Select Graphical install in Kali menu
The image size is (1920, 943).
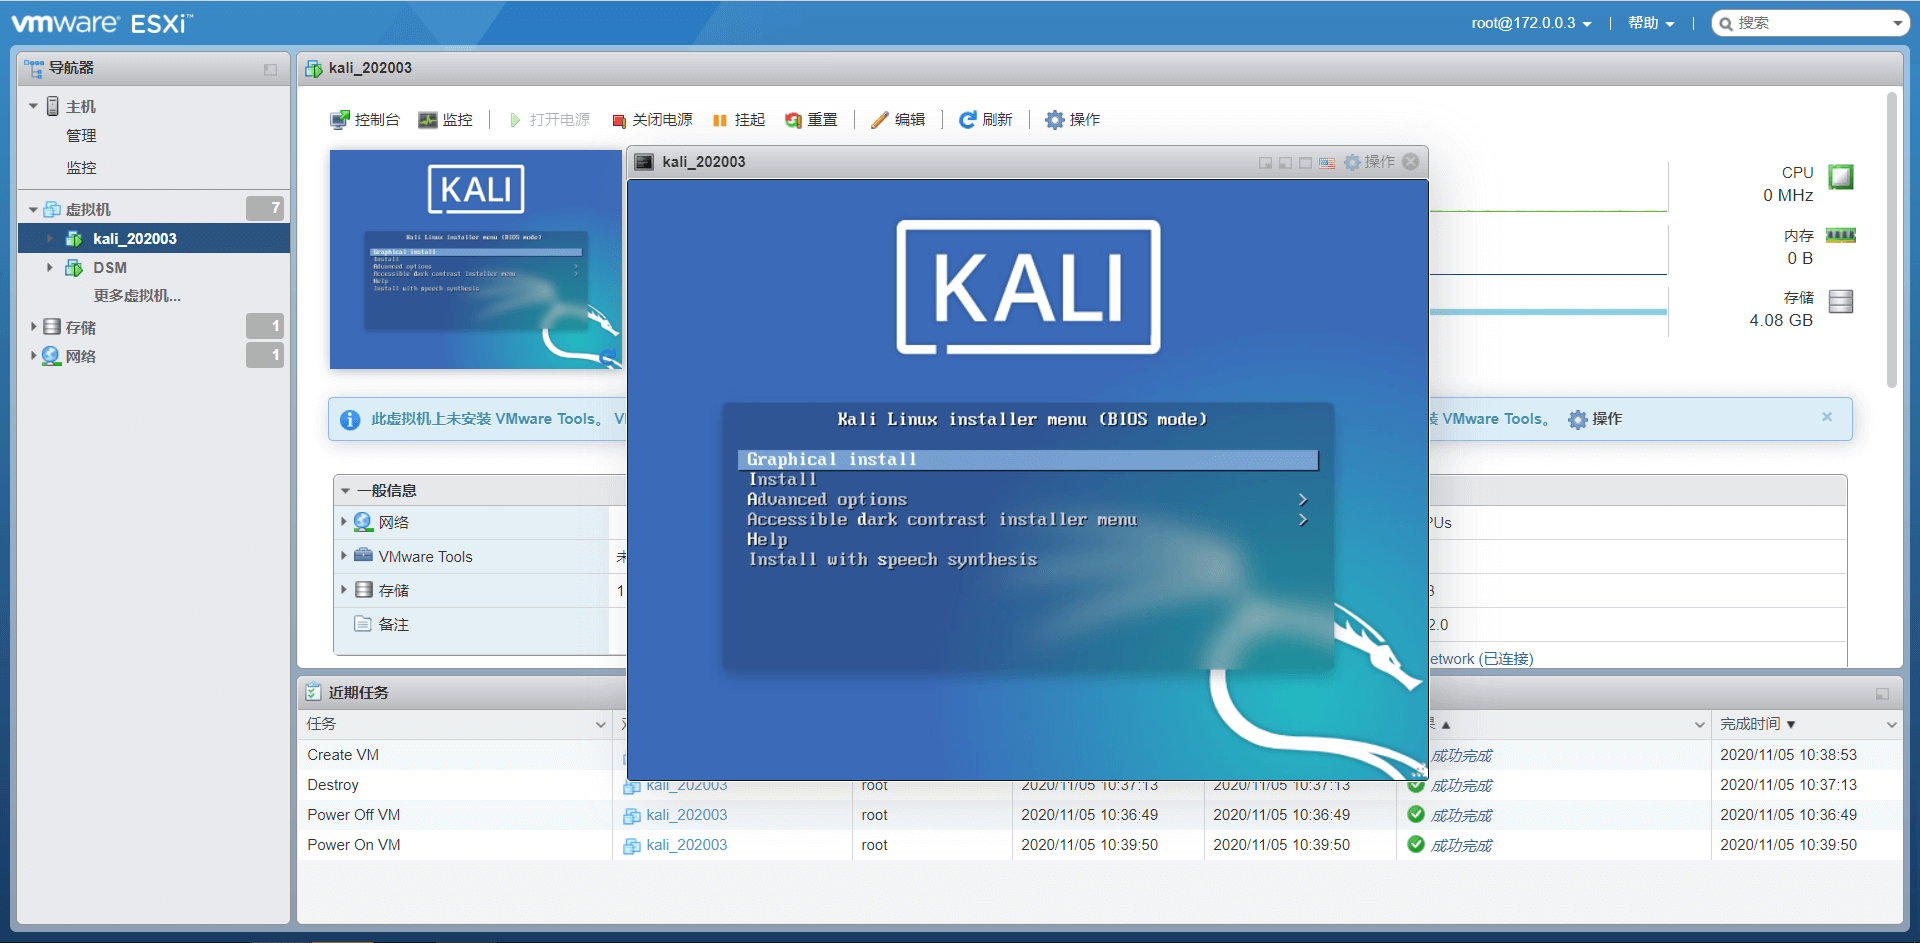point(1028,460)
